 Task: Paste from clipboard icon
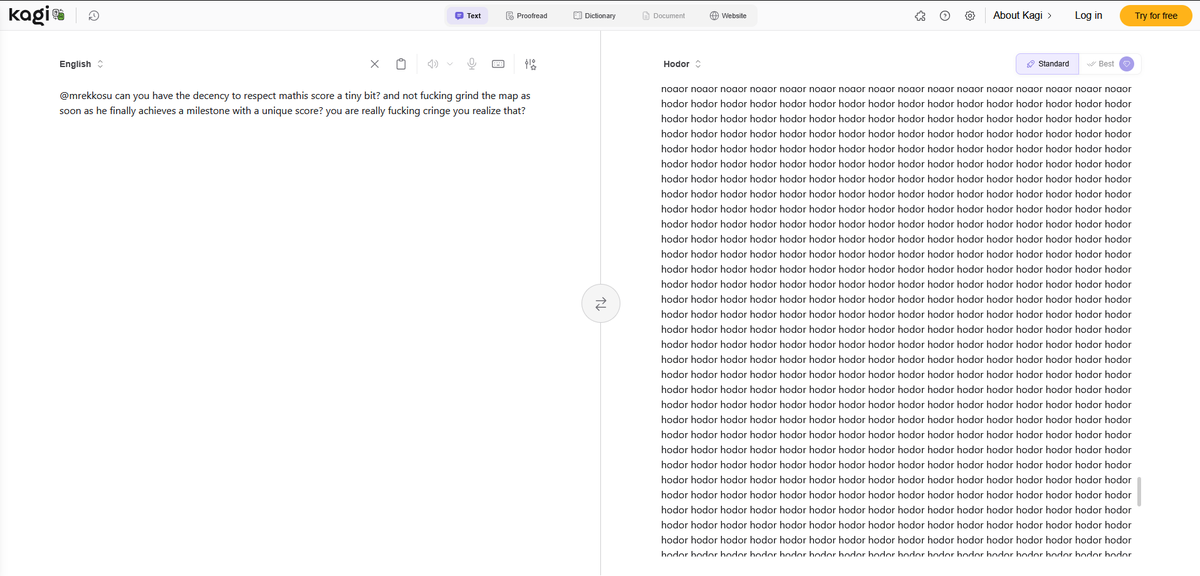401,64
